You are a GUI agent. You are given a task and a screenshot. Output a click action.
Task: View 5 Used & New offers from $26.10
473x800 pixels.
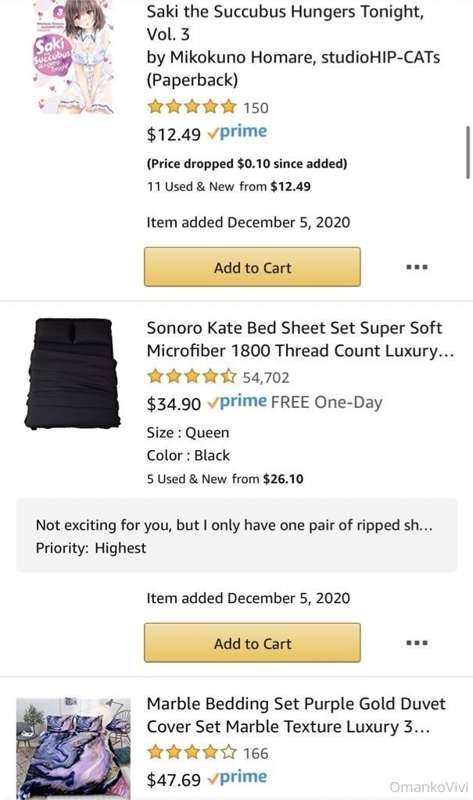(225, 479)
